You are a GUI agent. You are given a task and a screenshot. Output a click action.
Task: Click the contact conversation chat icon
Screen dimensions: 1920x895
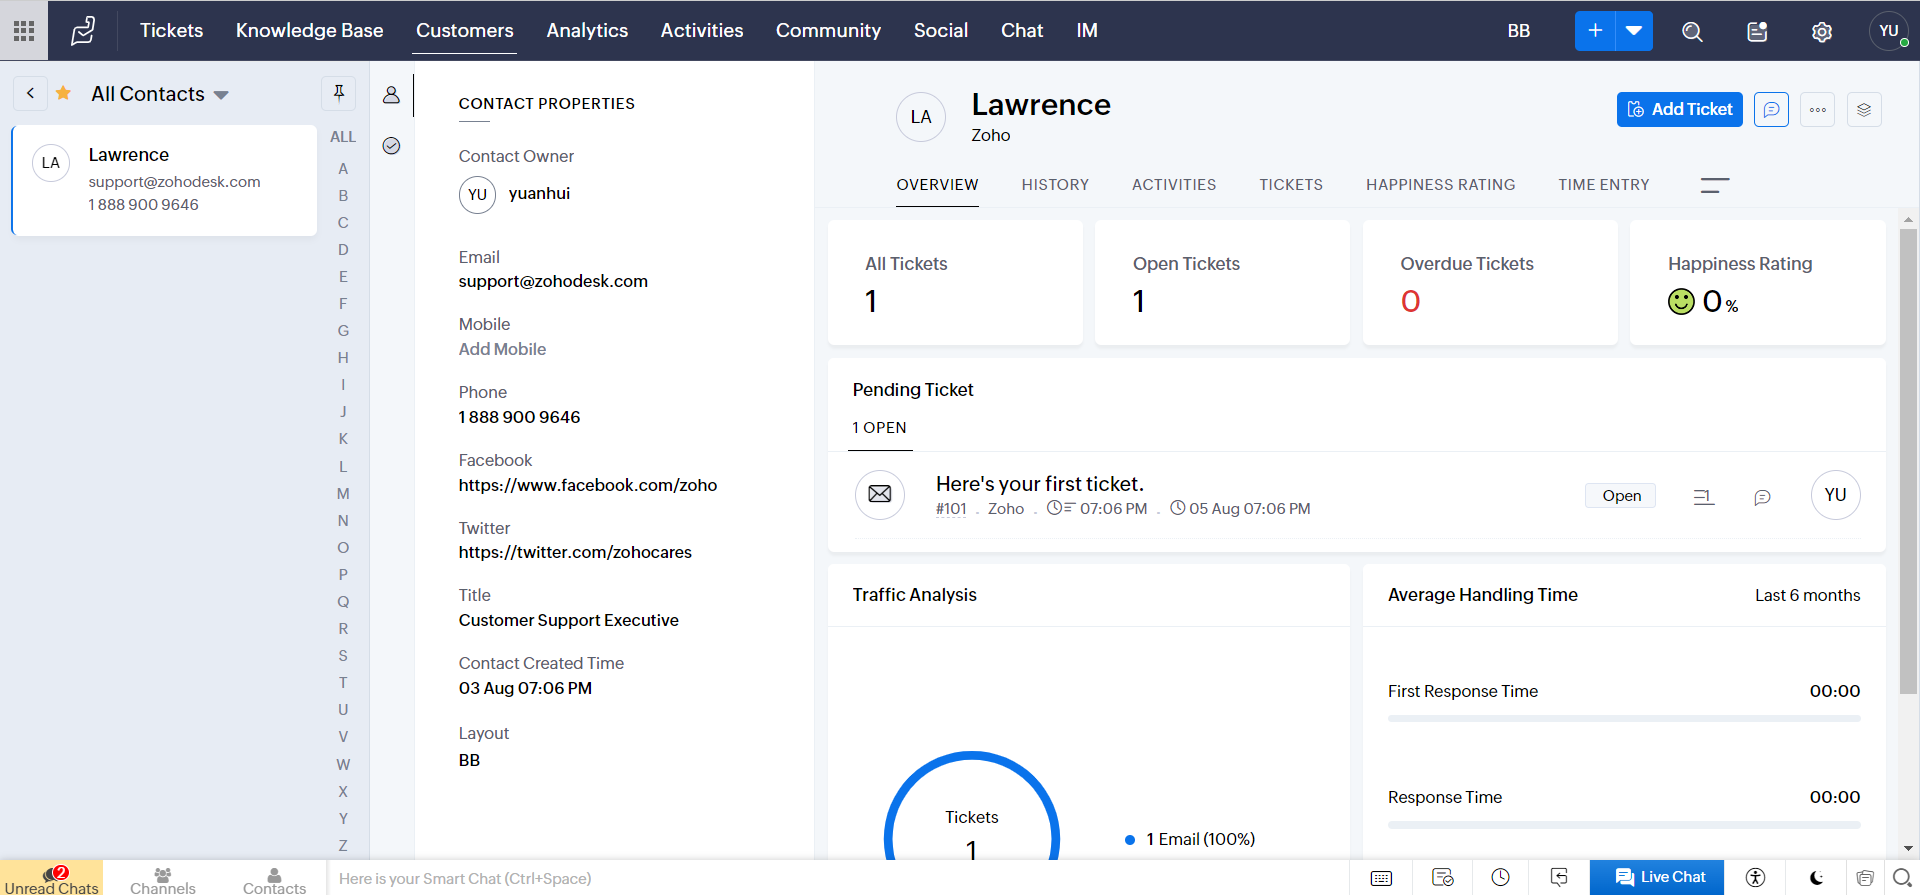1770,109
